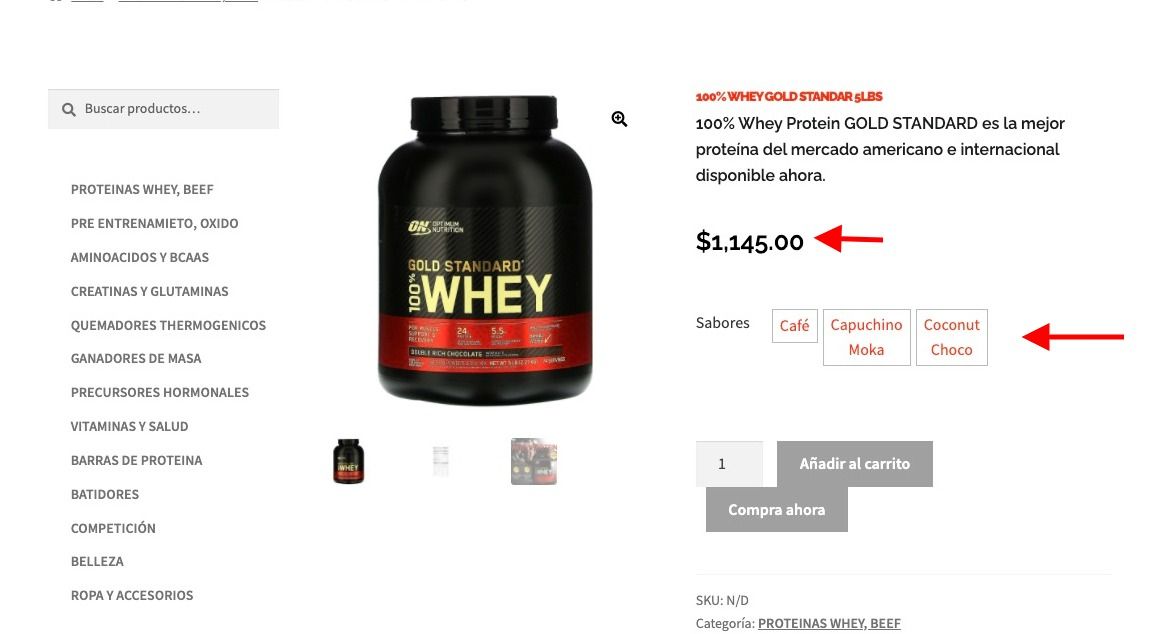Click the magnifier zoom icon on product image
This screenshot has width=1176, height=634.
pyautogui.click(x=619, y=119)
